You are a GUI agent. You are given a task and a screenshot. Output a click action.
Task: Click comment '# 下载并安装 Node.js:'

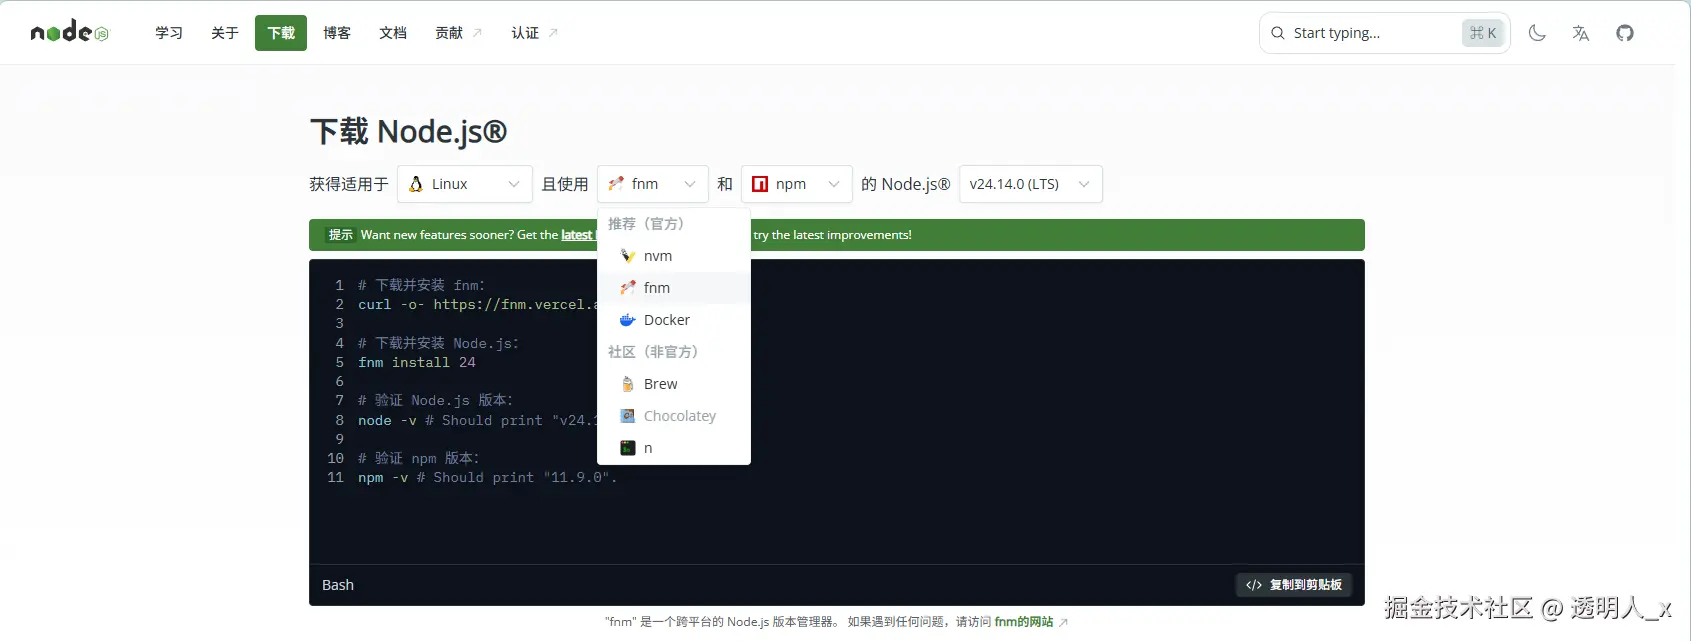coord(438,343)
